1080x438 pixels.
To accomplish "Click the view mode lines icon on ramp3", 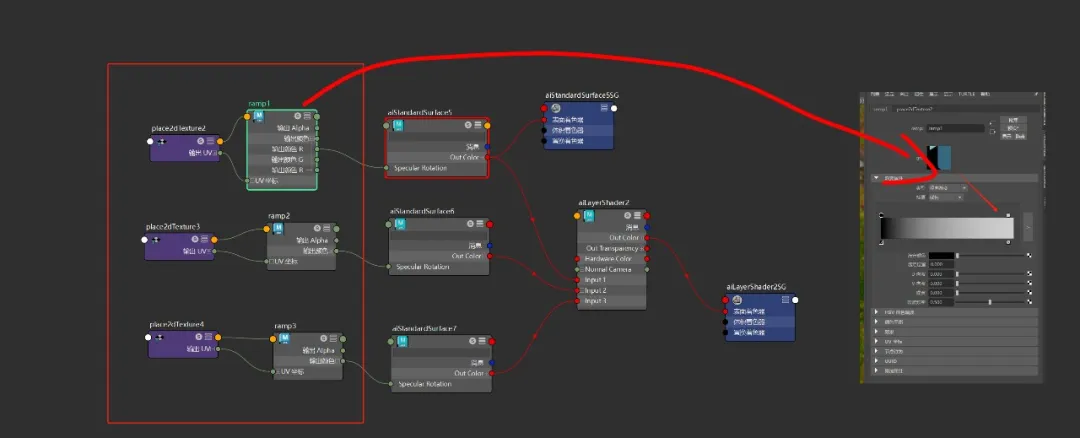I will (x=333, y=338).
